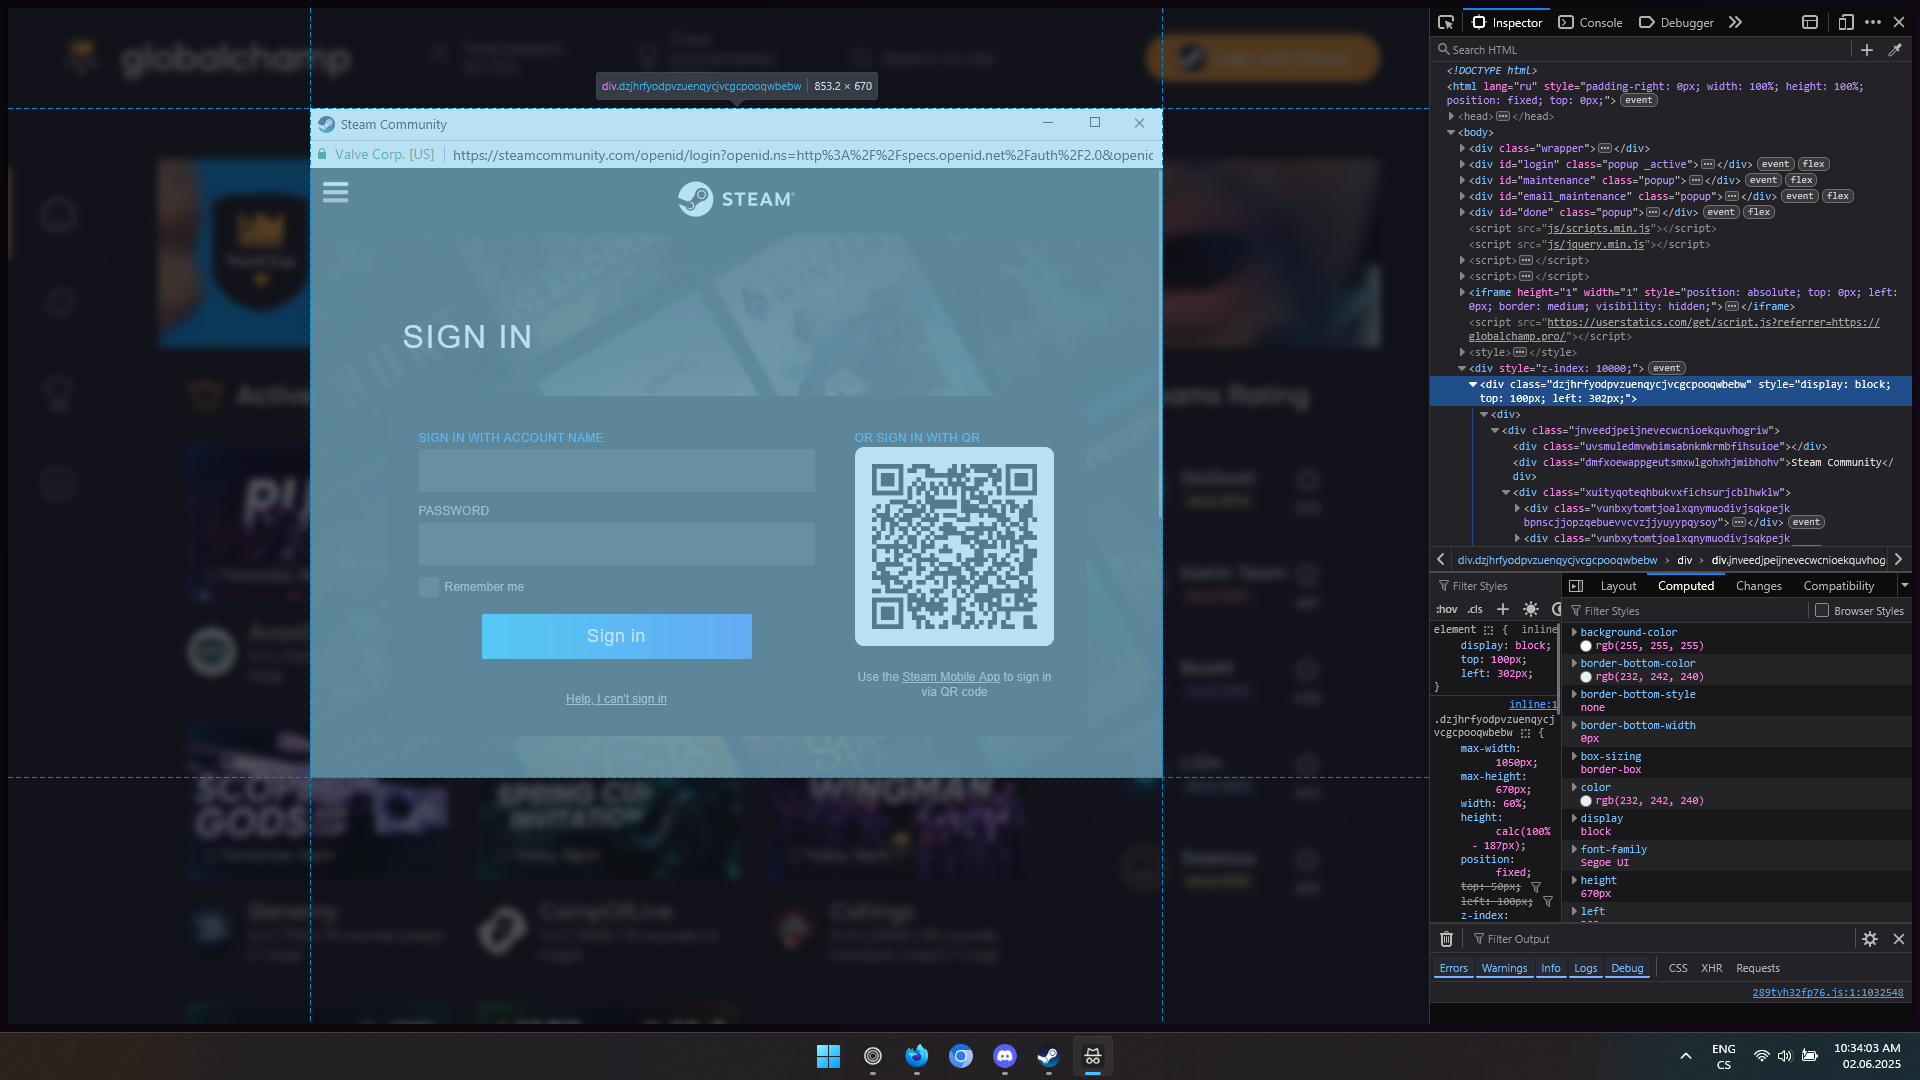Clear console output with trash icon
The height and width of the screenshot is (1080, 1920).
tap(1446, 939)
